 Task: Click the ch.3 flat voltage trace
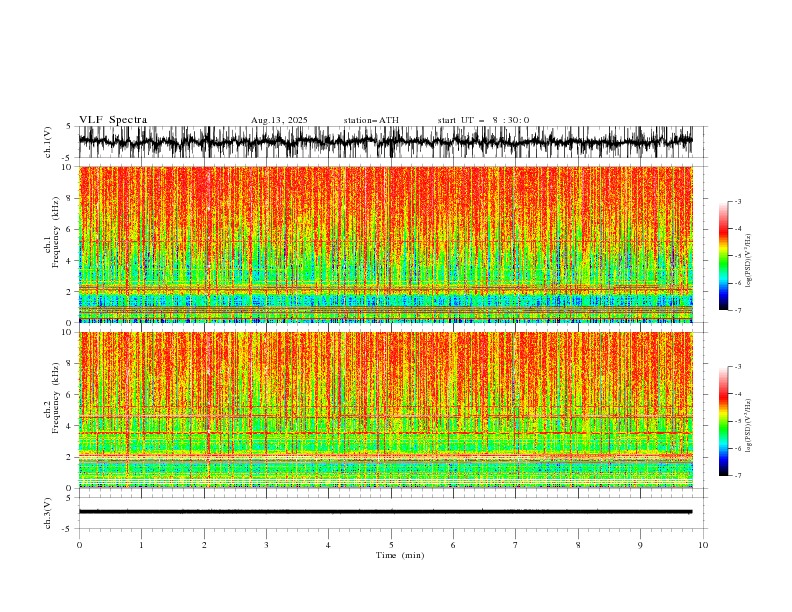pyautogui.click(x=385, y=512)
